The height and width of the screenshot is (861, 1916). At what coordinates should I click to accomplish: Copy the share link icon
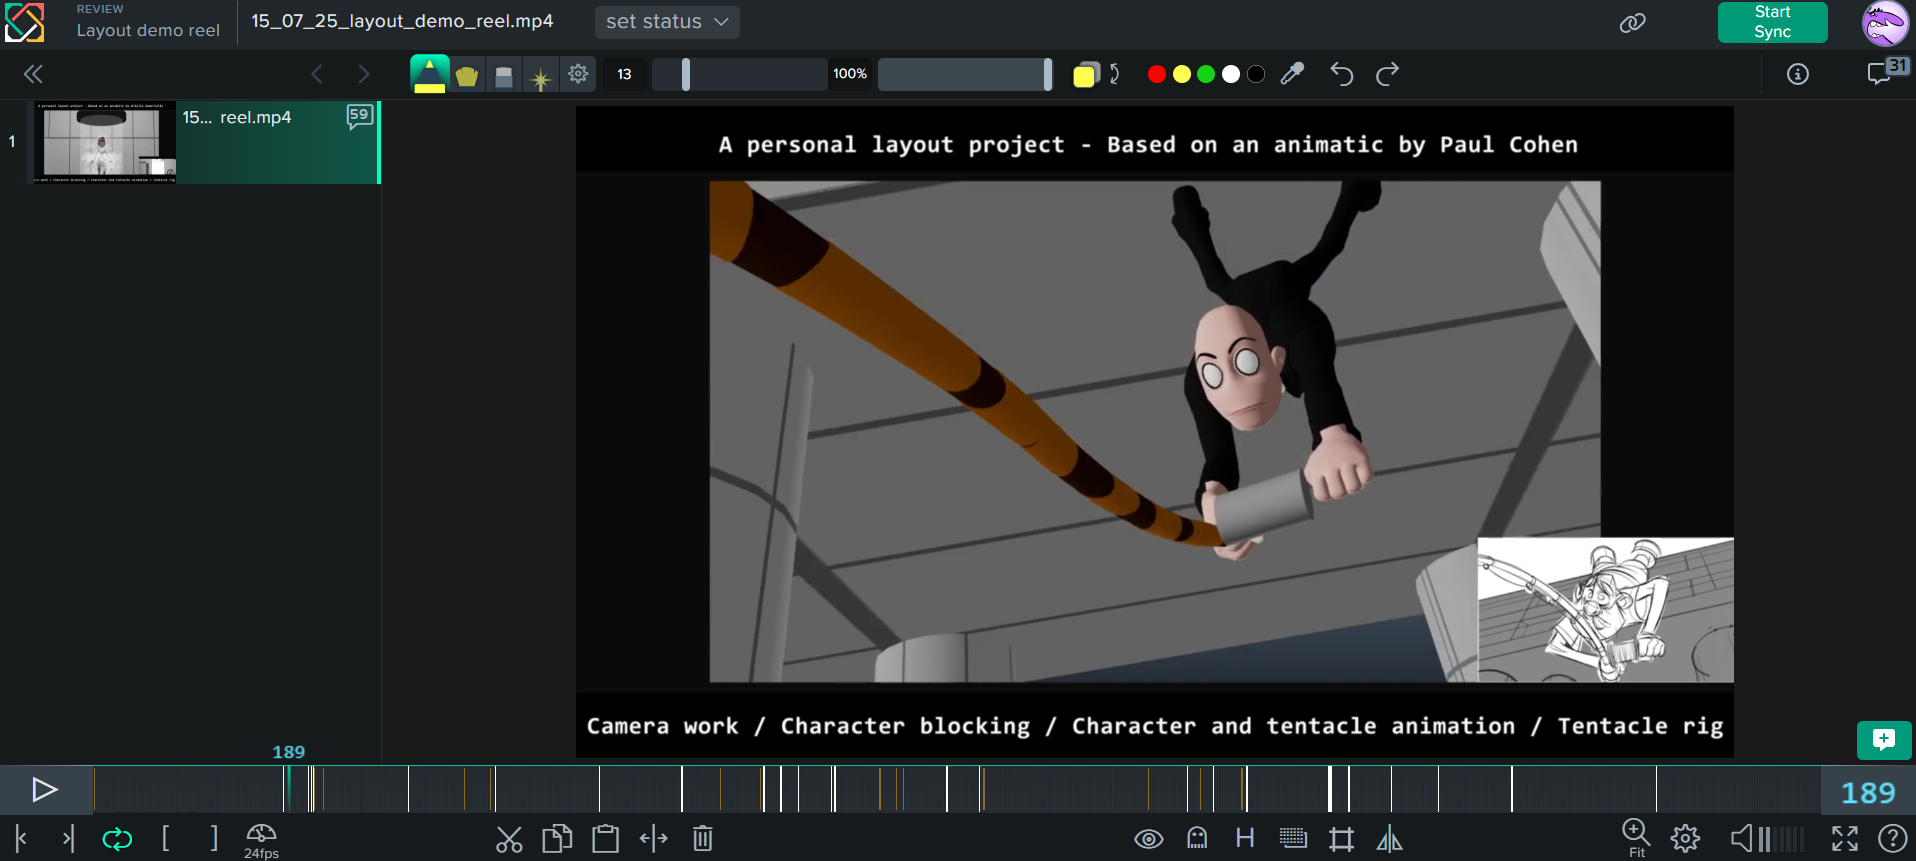pyautogui.click(x=1632, y=23)
